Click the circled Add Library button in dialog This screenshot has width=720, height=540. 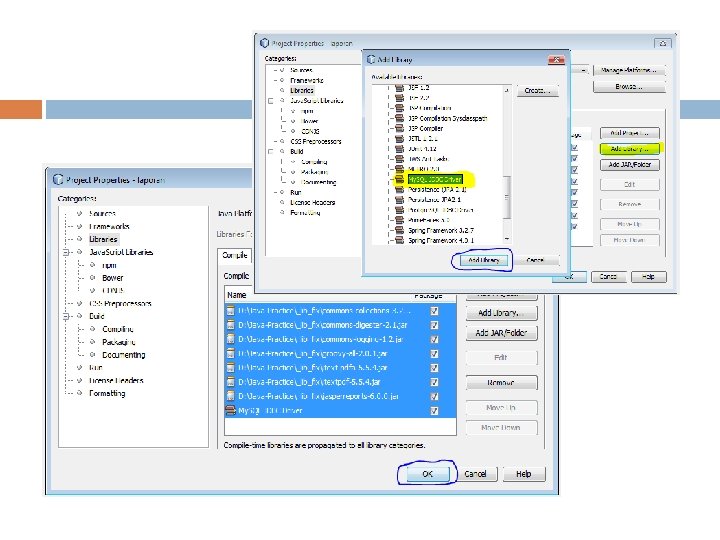[483, 260]
